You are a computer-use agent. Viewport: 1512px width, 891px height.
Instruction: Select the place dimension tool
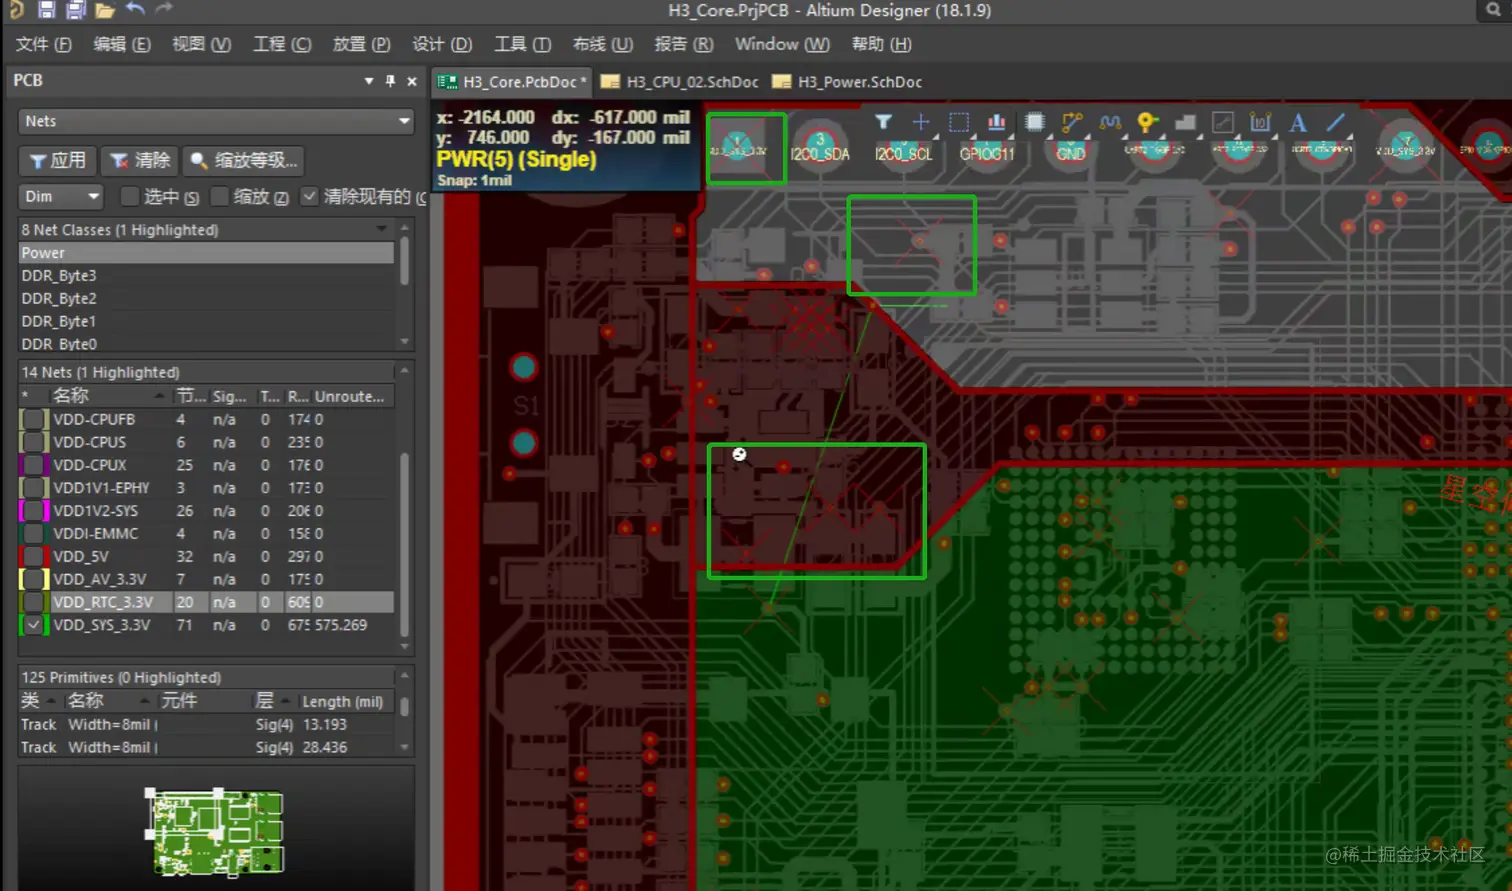tap(1260, 123)
